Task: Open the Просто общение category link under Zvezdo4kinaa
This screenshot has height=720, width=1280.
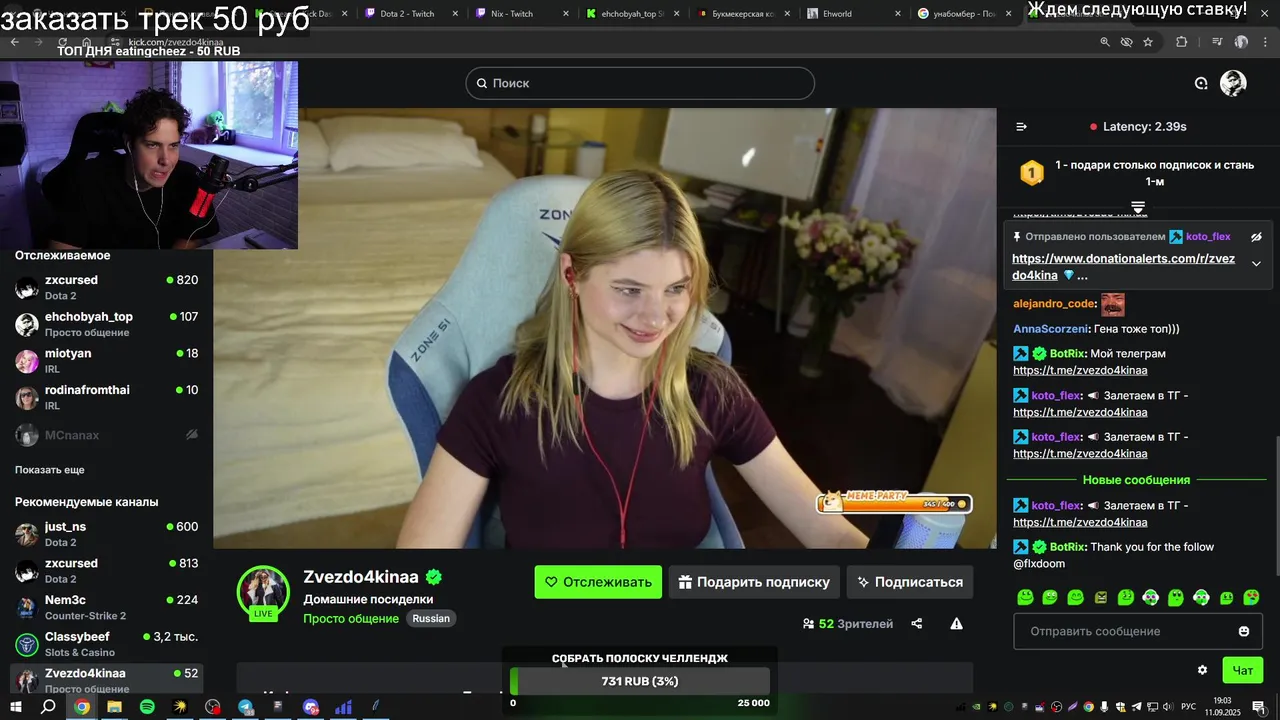Action: click(351, 618)
